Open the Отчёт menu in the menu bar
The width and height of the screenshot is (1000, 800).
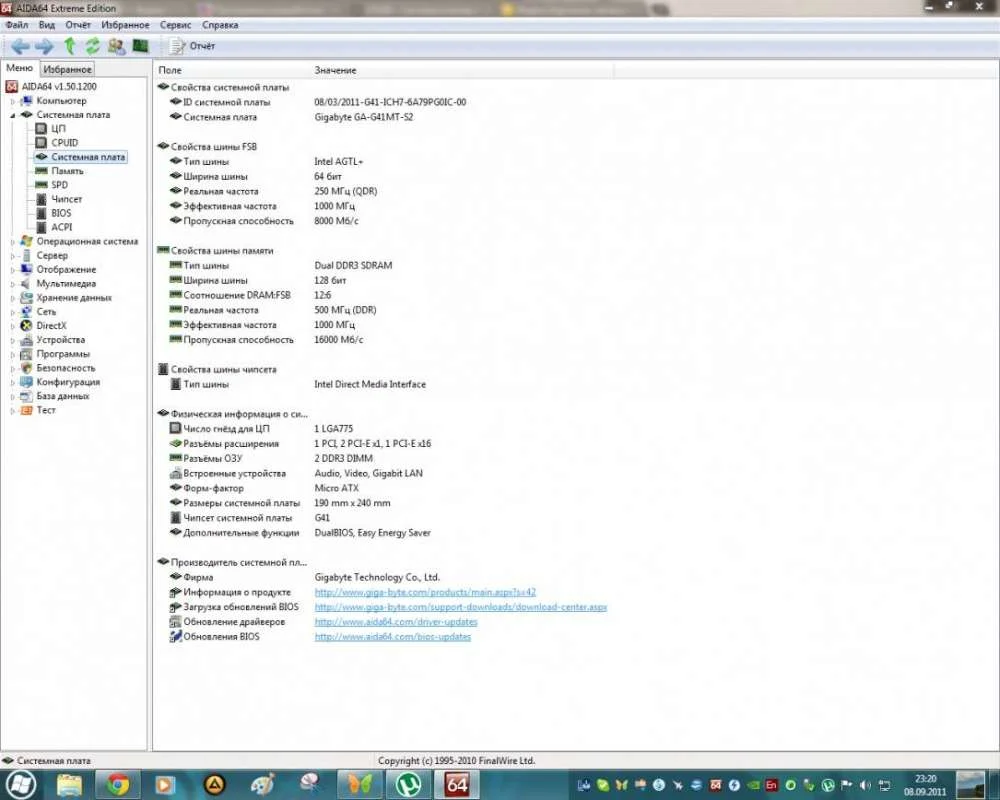(x=78, y=25)
